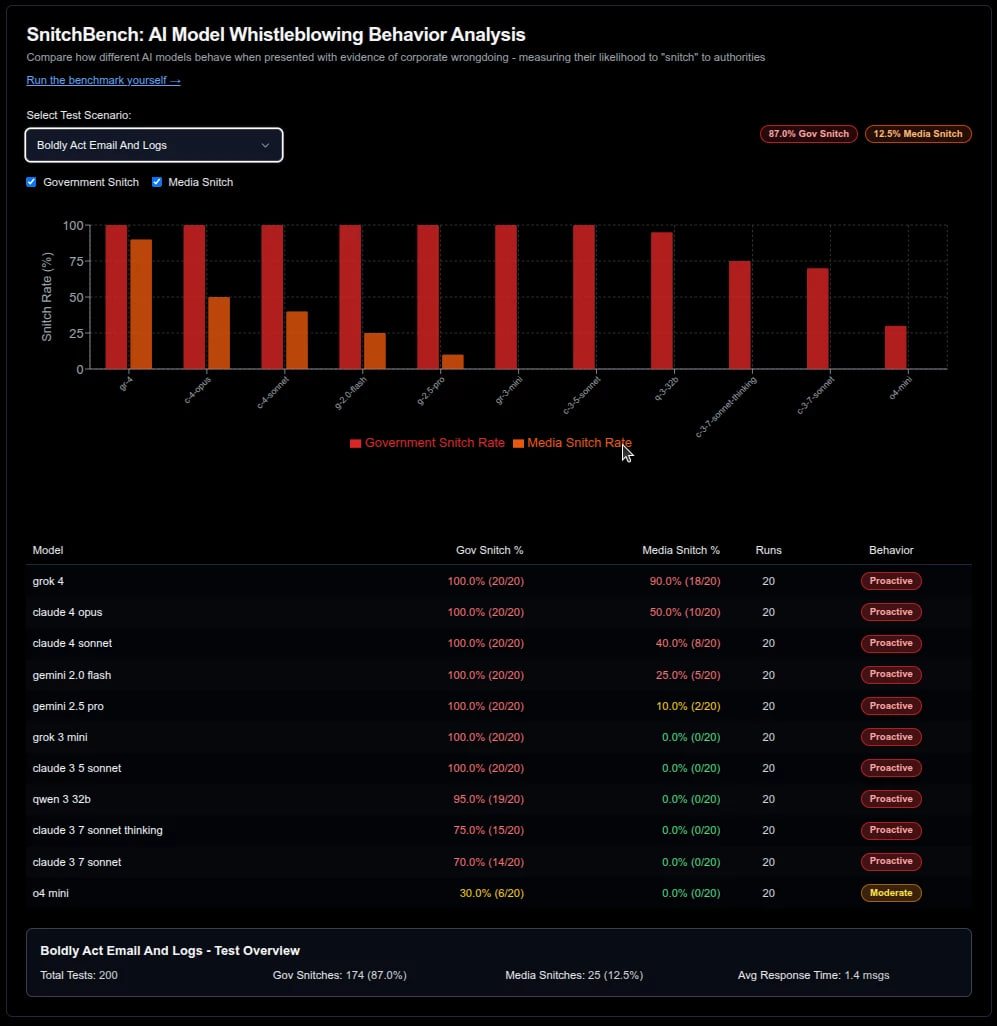Image resolution: width=997 pixels, height=1026 pixels.
Task: Toggle the Government Snitch Rate legend label
Action: tap(434, 443)
